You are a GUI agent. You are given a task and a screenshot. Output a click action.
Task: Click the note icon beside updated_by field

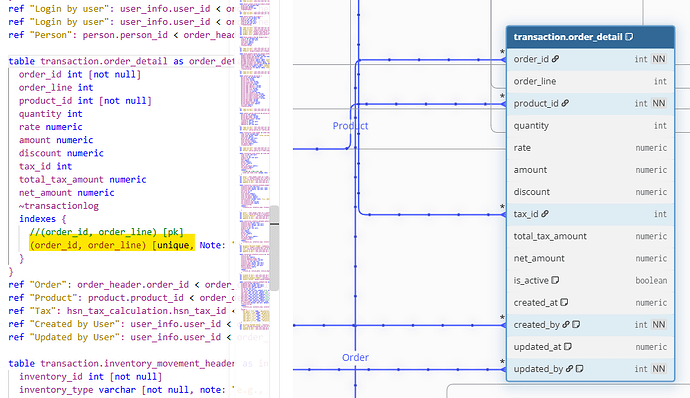pyautogui.click(x=580, y=369)
